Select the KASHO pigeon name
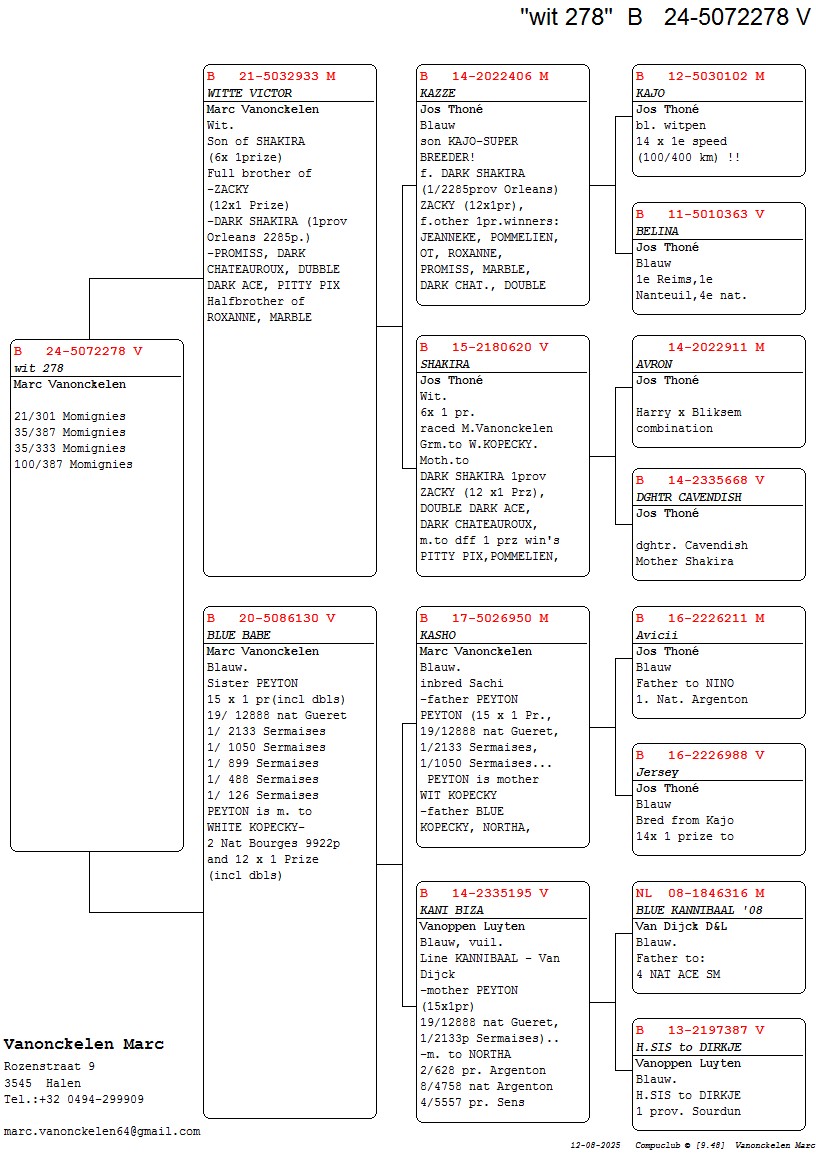Viewport: 816px width, 1172px height. click(437, 635)
